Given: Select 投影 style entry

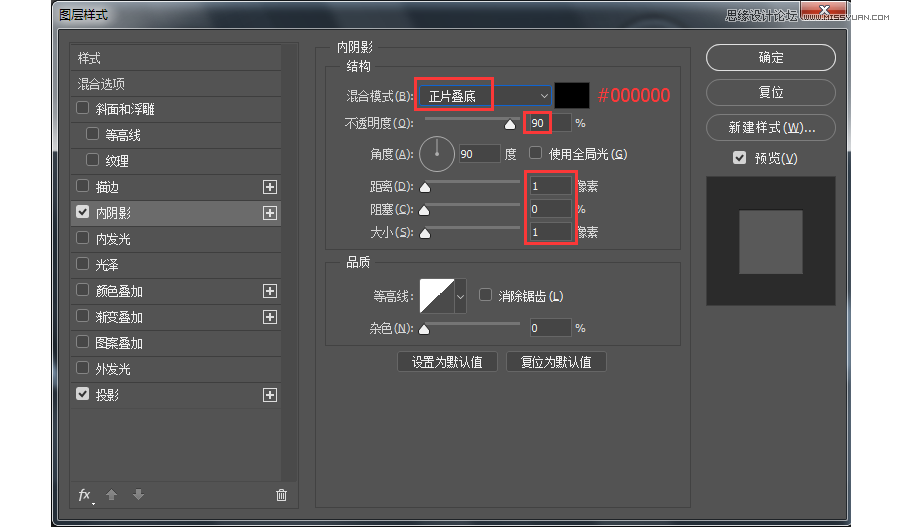Looking at the screenshot, I should pos(176,395).
